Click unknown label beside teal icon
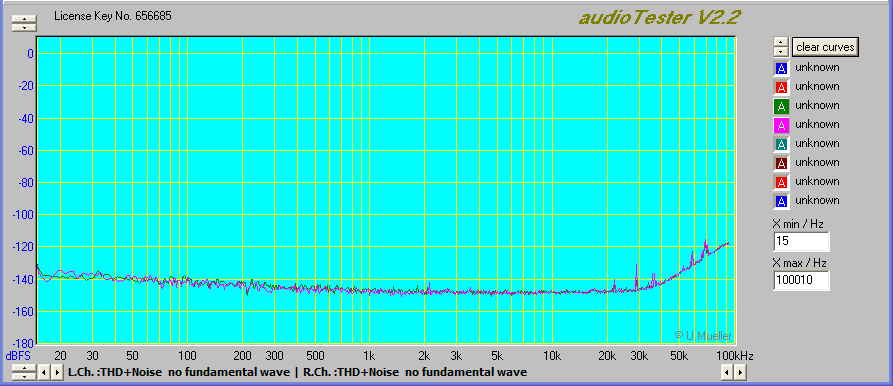 point(817,143)
